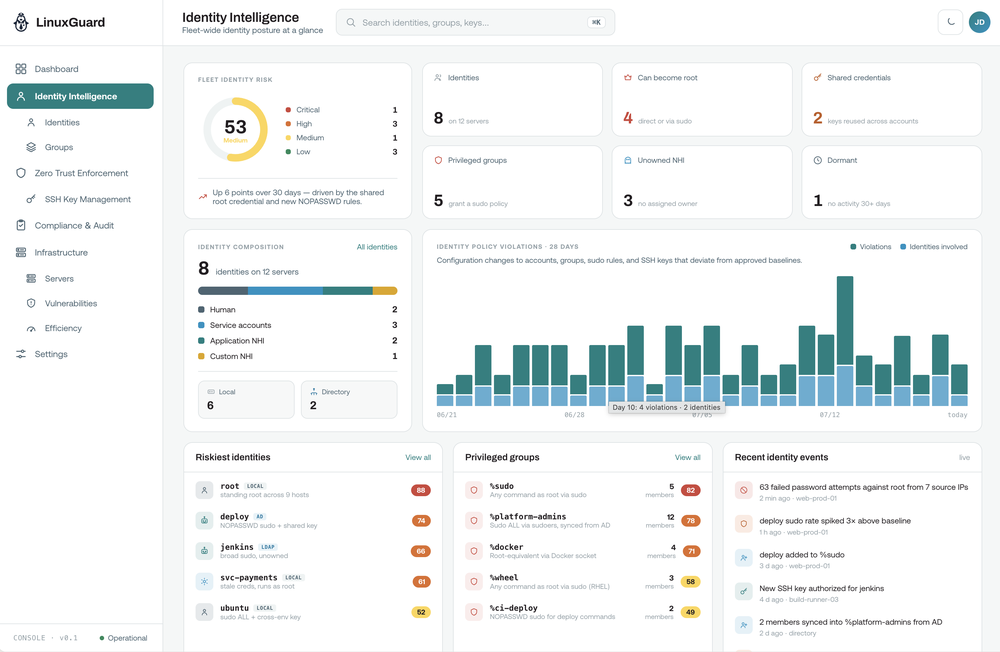Focus the search identities input field
This screenshot has width=1000, height=652.
(x=475, y=22)
